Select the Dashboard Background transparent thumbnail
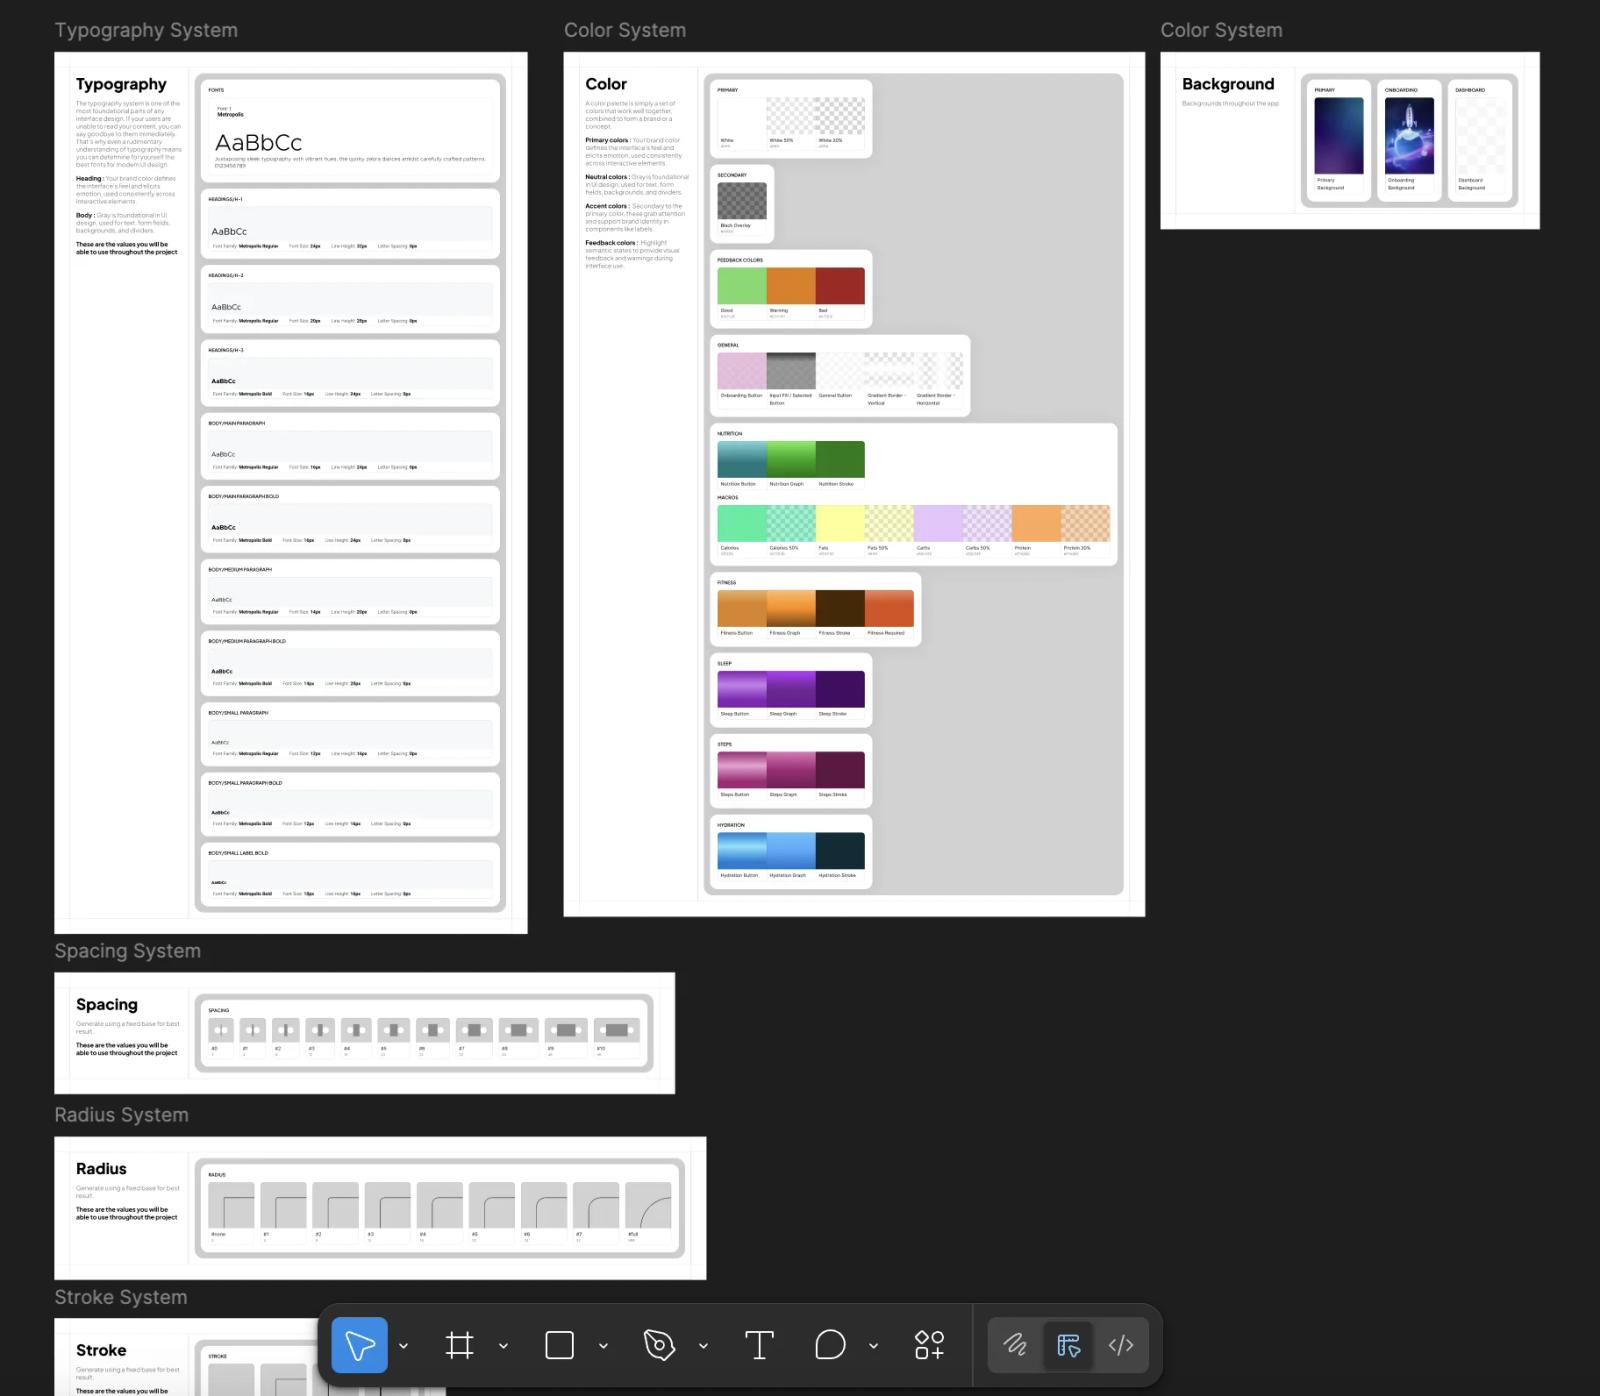1600x1396 pixels. 1480,136
